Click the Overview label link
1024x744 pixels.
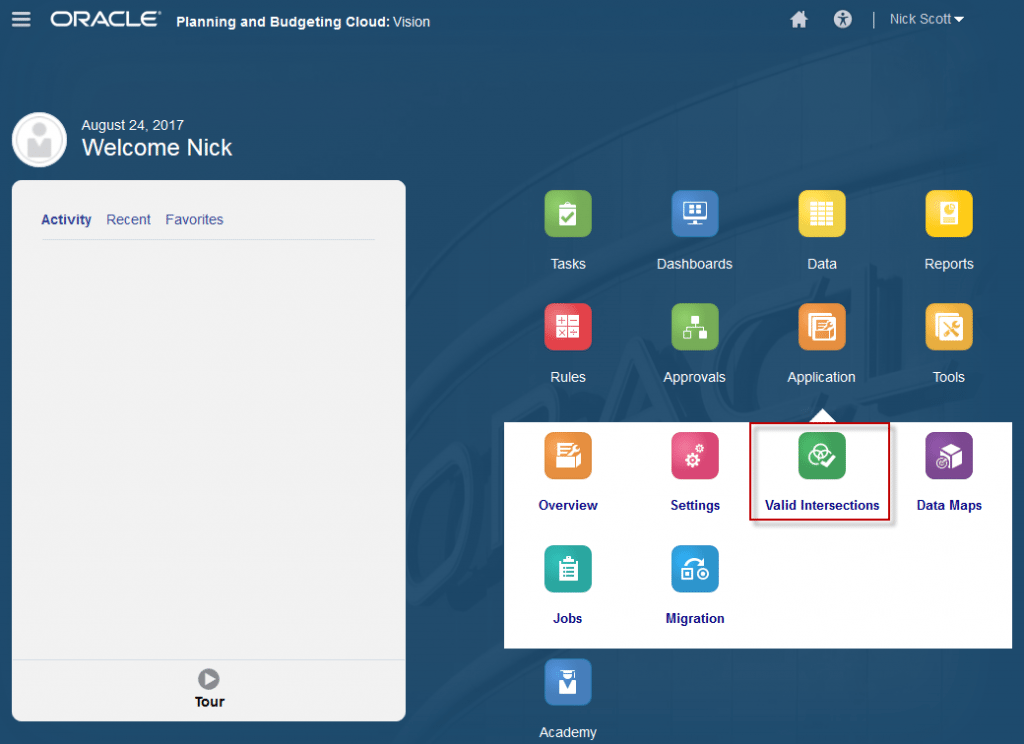(568, 505)
